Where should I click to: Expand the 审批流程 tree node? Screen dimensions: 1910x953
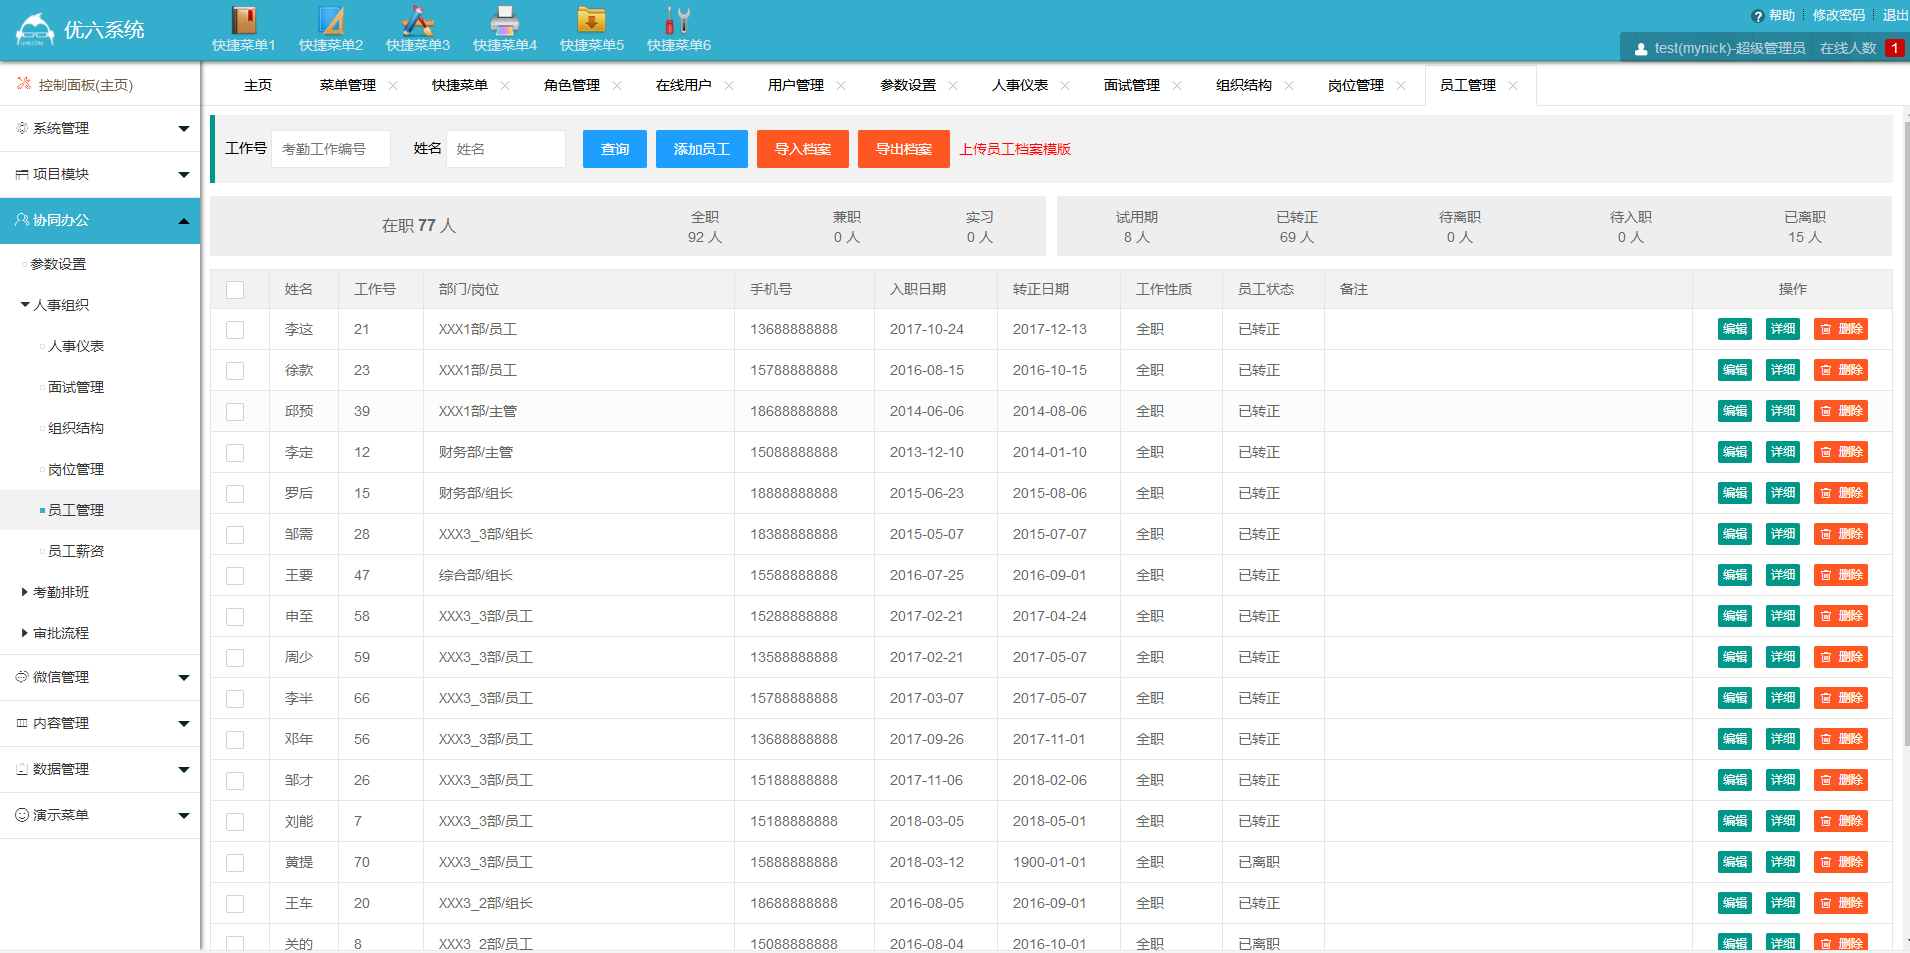[25, 633]
